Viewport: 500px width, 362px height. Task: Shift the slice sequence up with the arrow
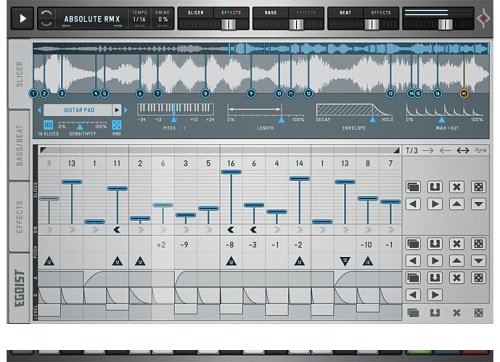pos(457,204)
